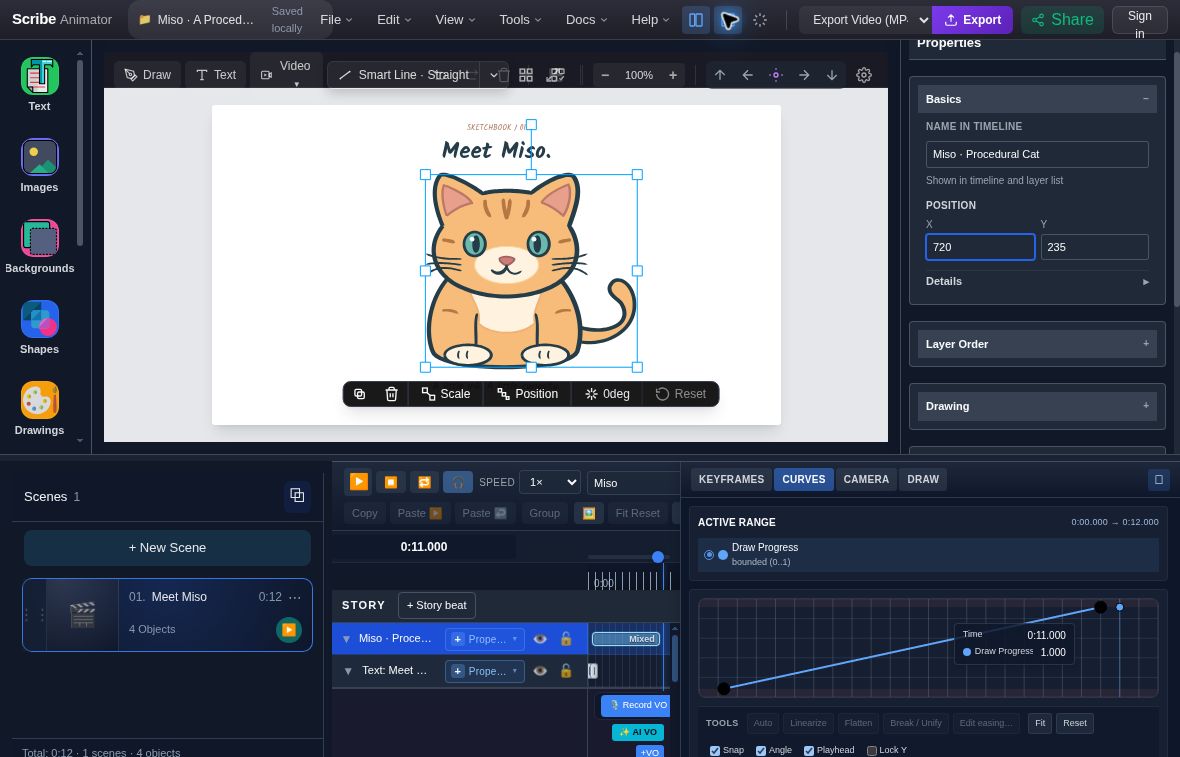Center the object with purple target icon

pyautogui.click(x=776, y=75)
